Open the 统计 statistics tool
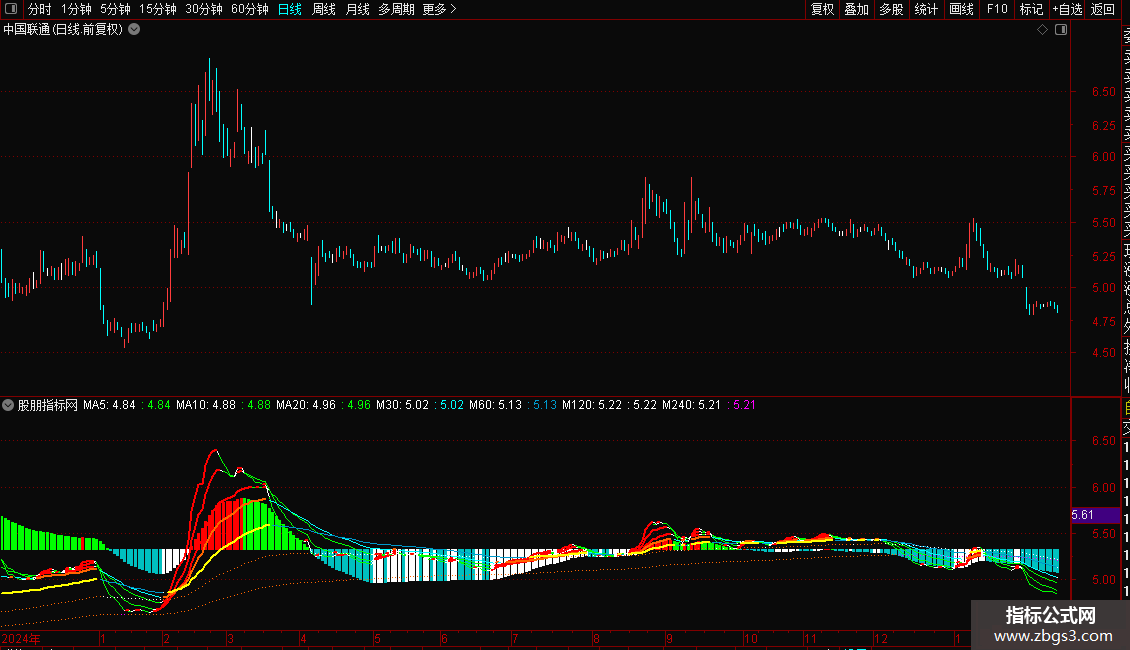The height and width of the screenshot is (650, 1130). point(926,9)
